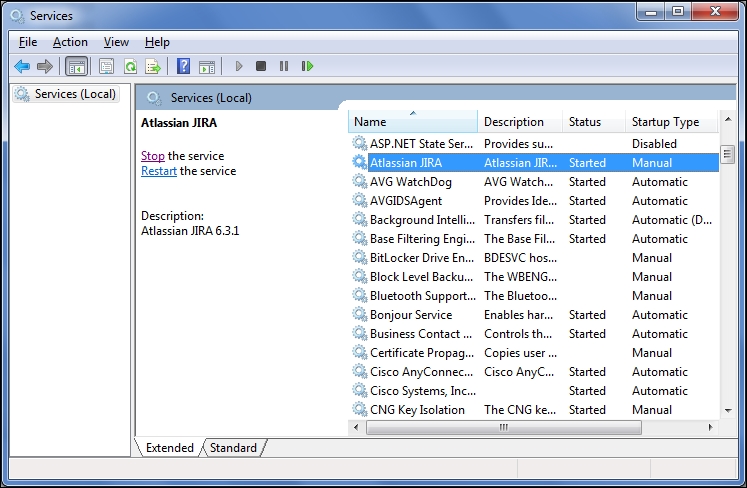The height and width of the screenshot is (488, 747).
Task: Click the Services title bar icon
Action: 17,16
